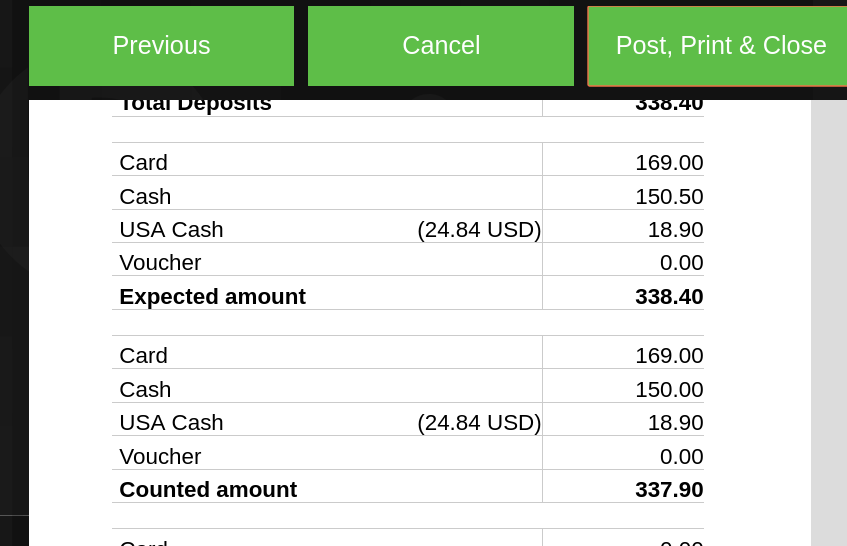Screen dimensions: 847x546
Task: Select the 150.50 Cash value
Action: tap(669, 196)
